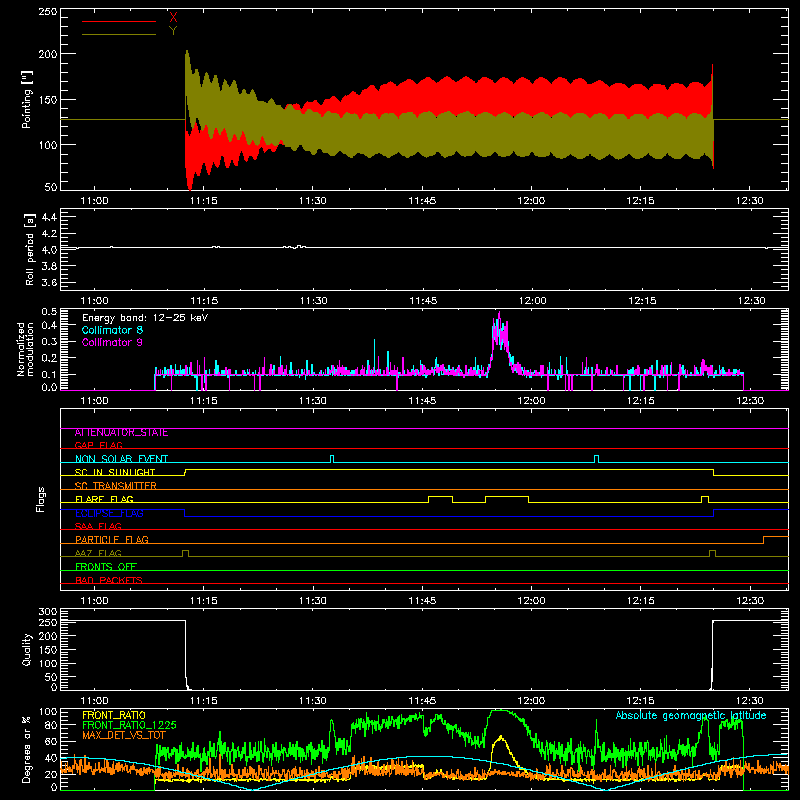
Task: Select the FRONTS_OFF flag label
Action: (106, 566)
